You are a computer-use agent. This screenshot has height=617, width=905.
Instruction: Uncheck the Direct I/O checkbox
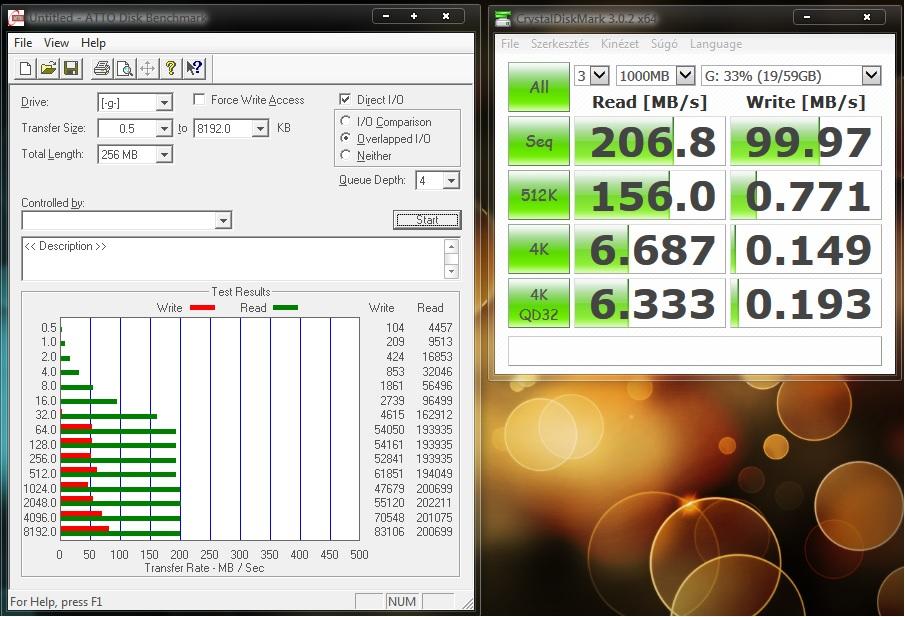tap(345, 99)
